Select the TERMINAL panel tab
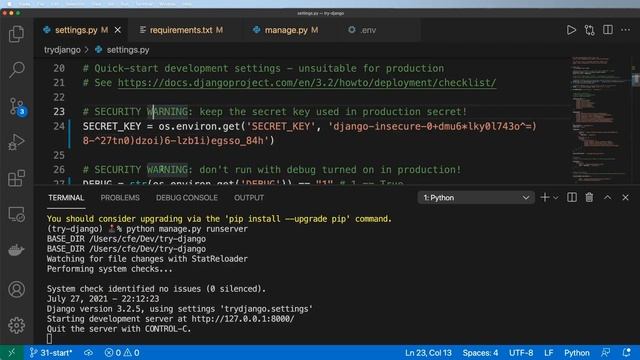This screenshot has width=640, height=360. point(66,198)
